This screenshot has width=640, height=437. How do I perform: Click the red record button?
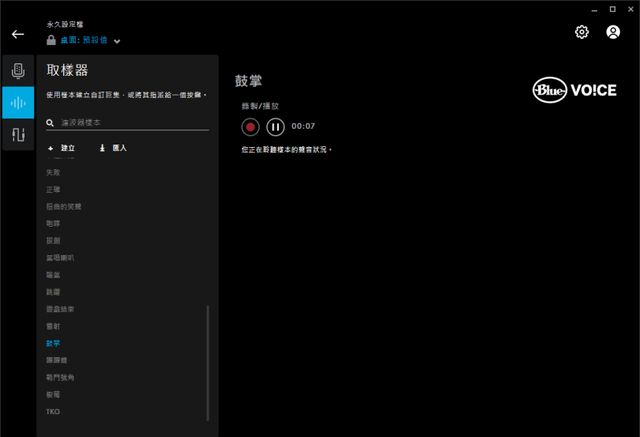[x=250, y=127]
